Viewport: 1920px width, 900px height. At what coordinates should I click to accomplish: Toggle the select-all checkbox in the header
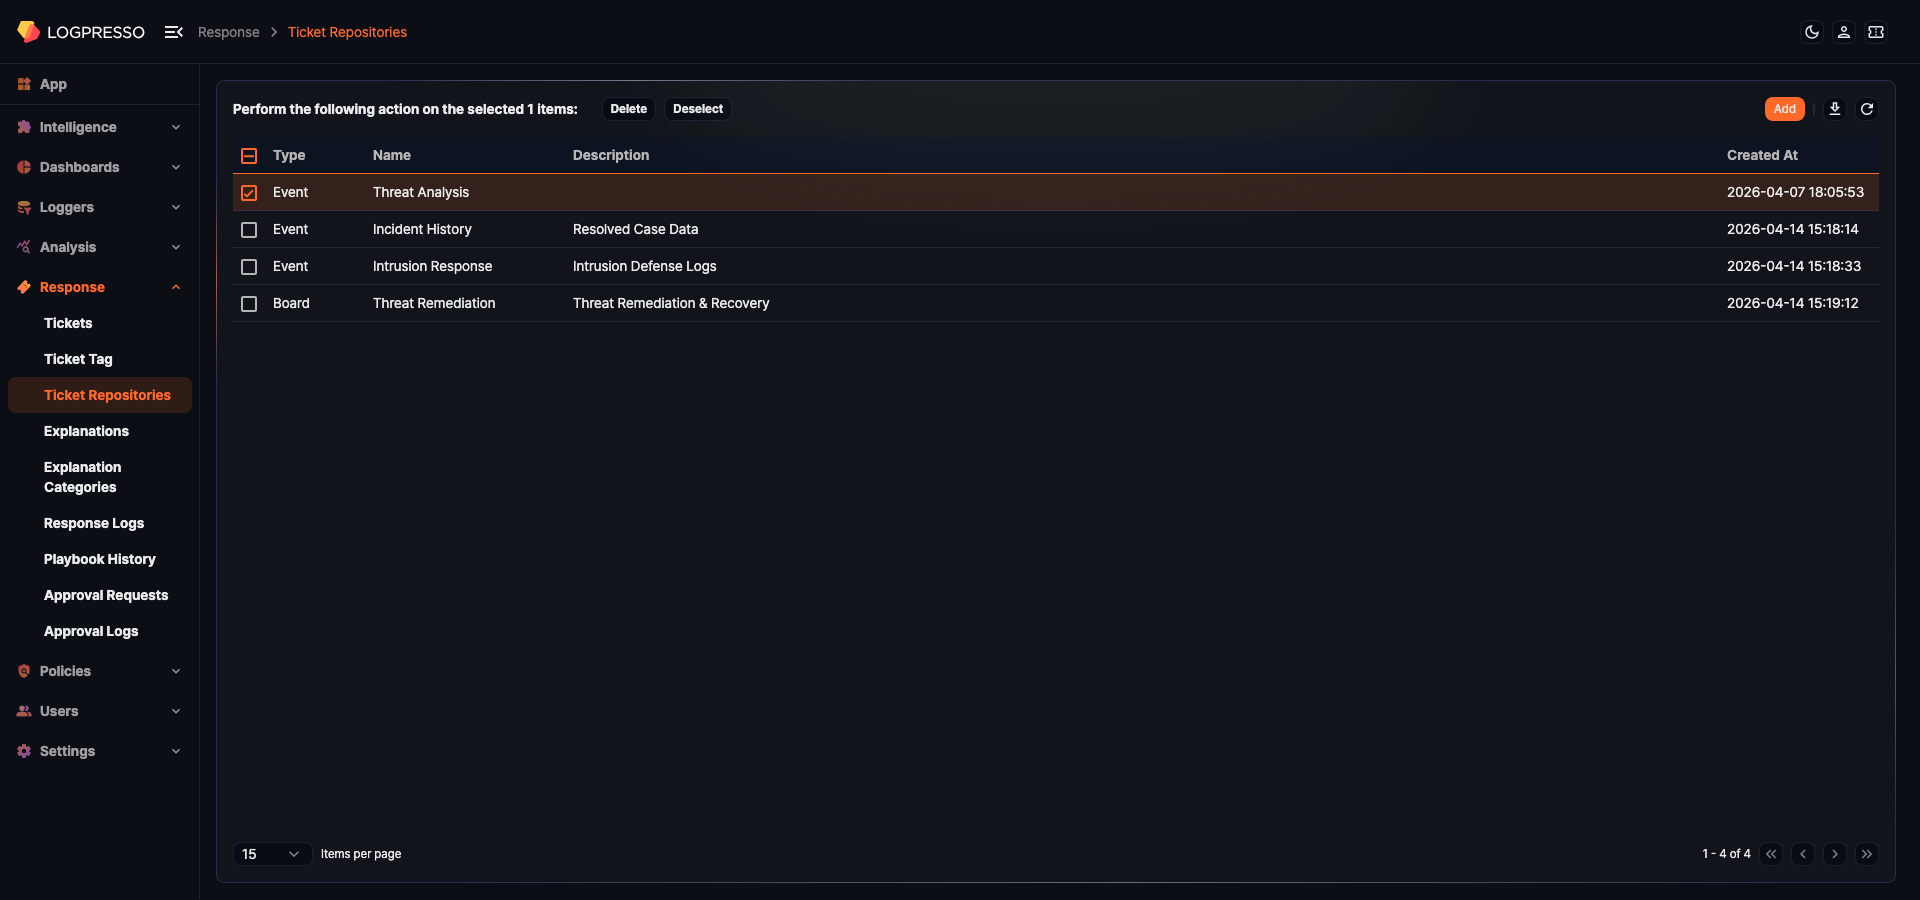(248, 156)
